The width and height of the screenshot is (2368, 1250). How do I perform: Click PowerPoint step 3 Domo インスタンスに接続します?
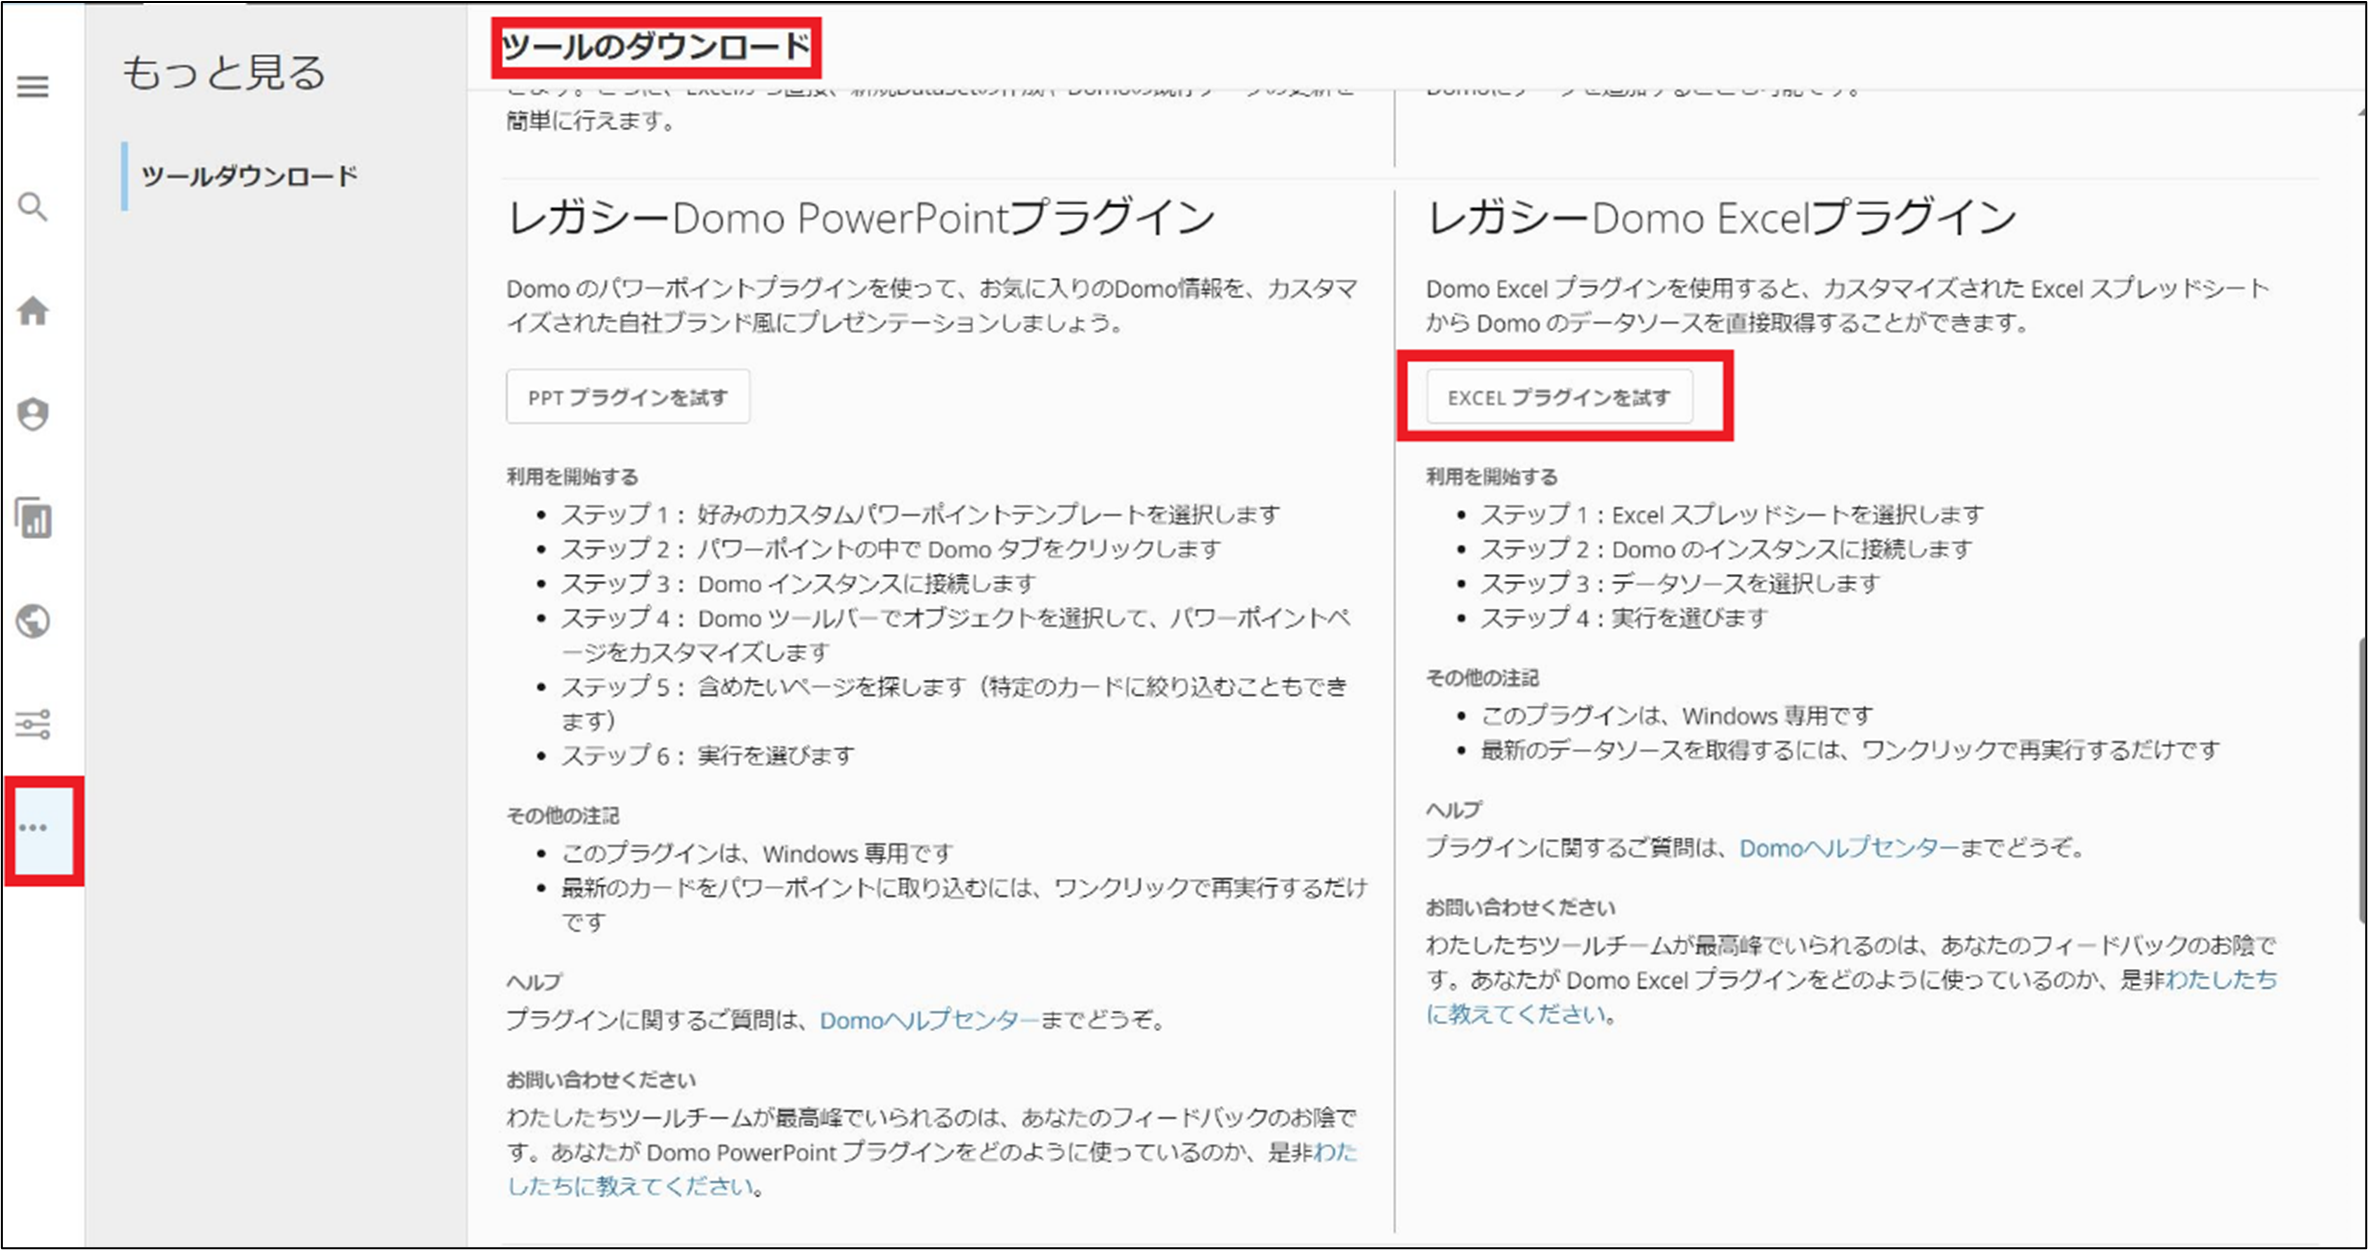[x=798, y=583]
